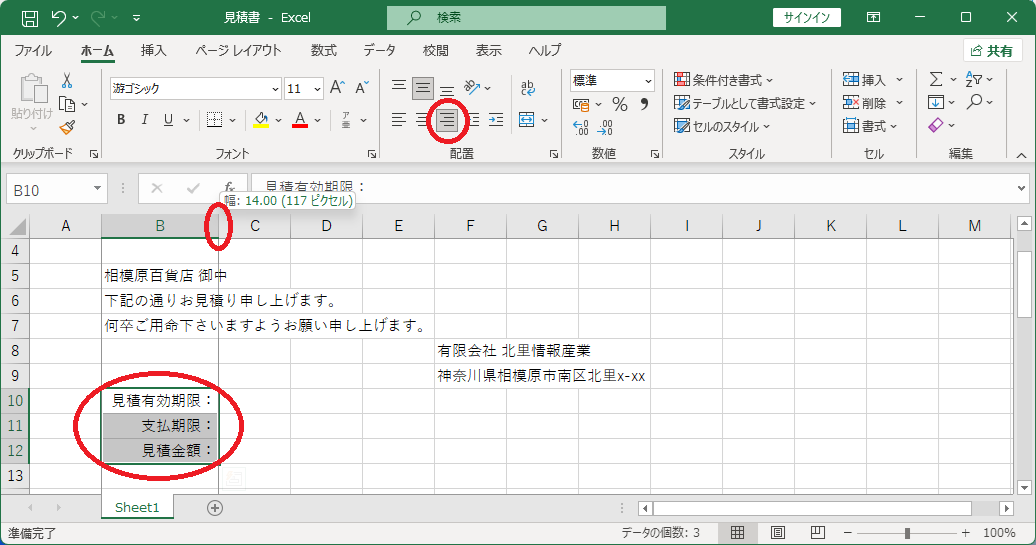Apply red font color A
Image resolution: width=1036 pixels, height=545 pixels.
click(300, 120)
